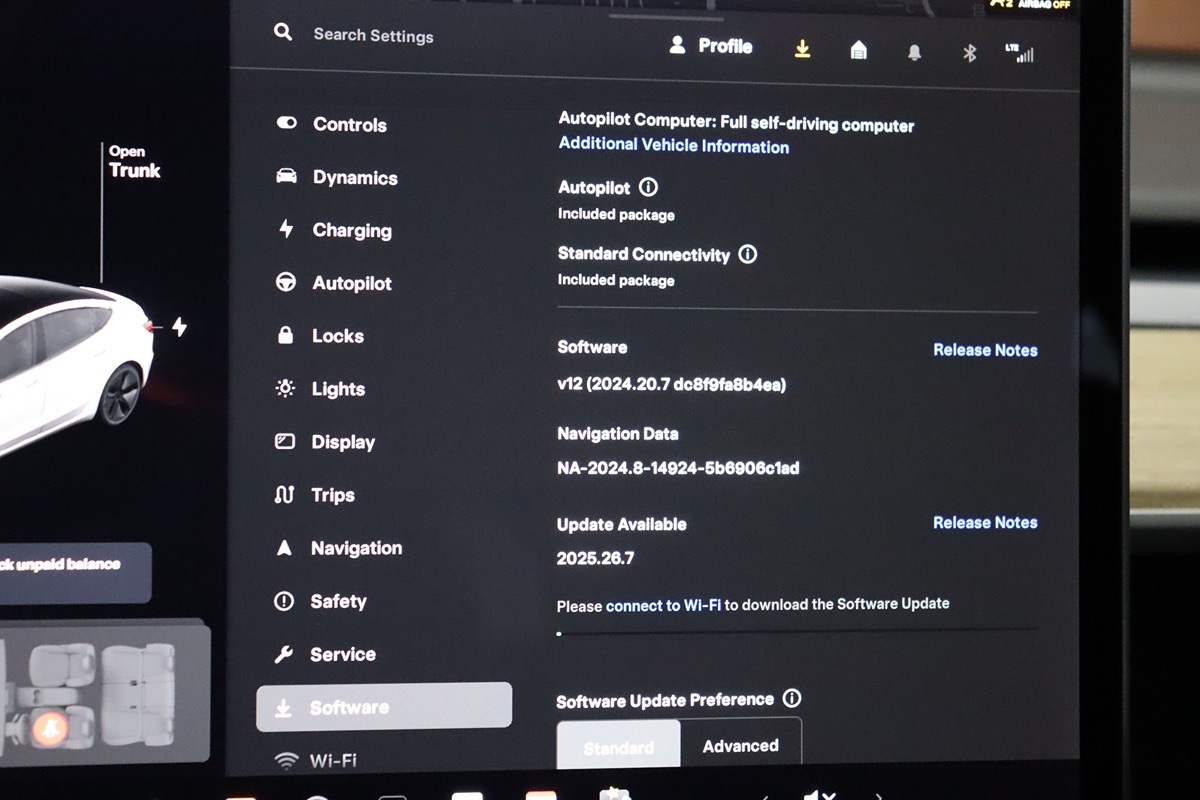Tap info icon beside Standard Connectivity
Screen dimensions: 1200x800
point(747,254)
